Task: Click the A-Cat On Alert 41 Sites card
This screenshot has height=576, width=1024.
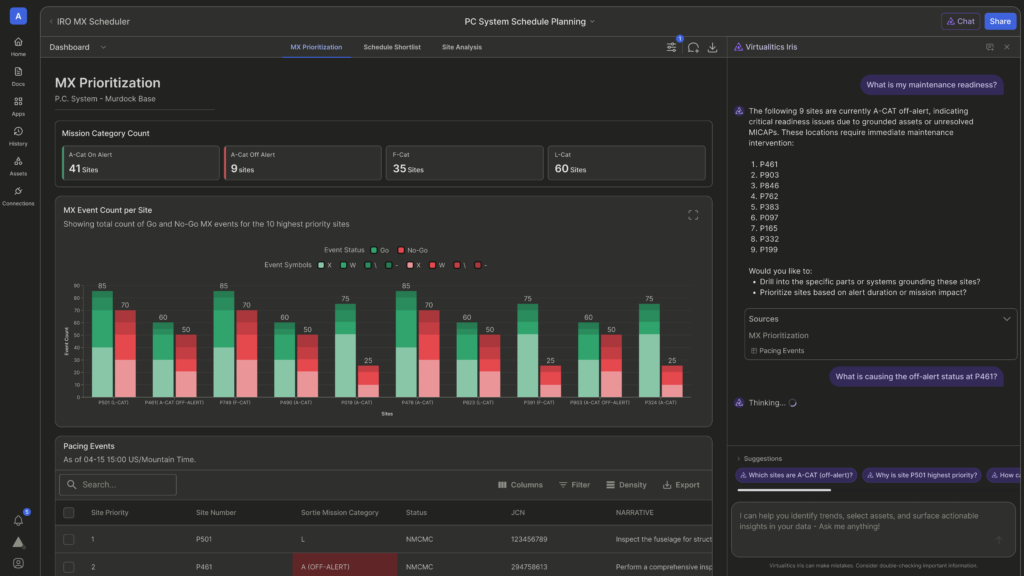Action: tap(140, 163)
